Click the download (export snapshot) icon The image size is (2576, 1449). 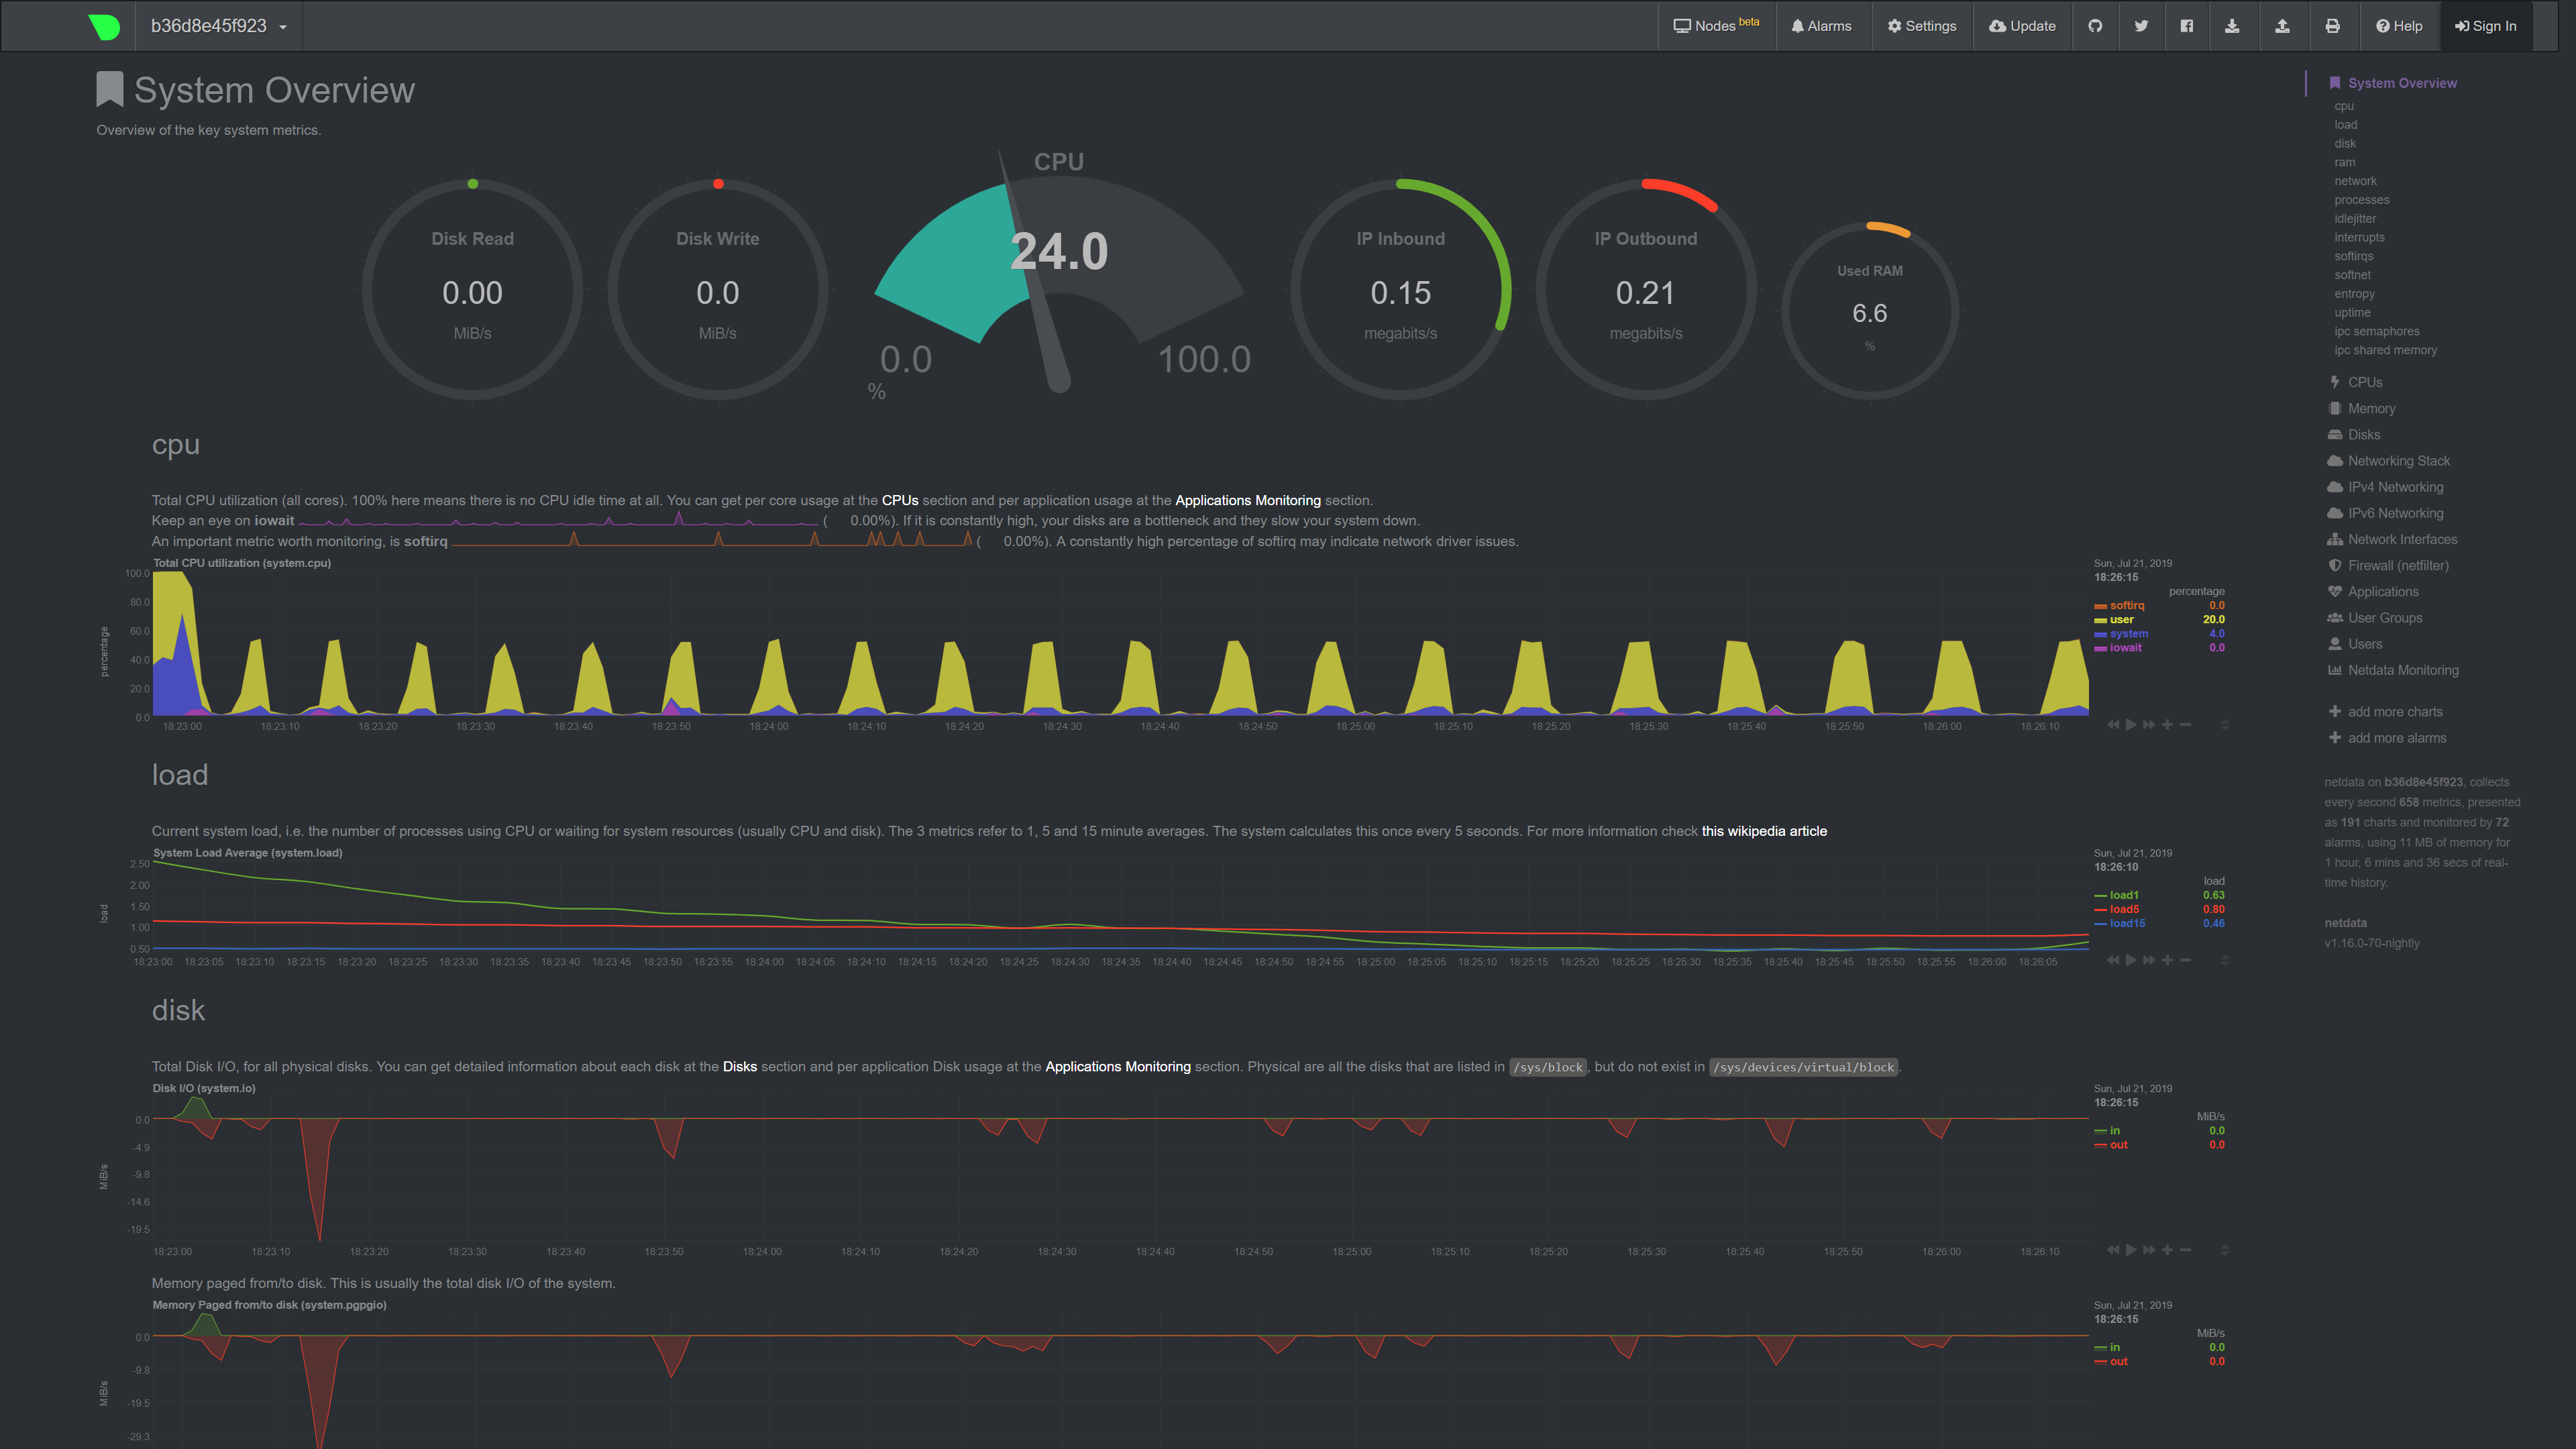[2232, 26]
